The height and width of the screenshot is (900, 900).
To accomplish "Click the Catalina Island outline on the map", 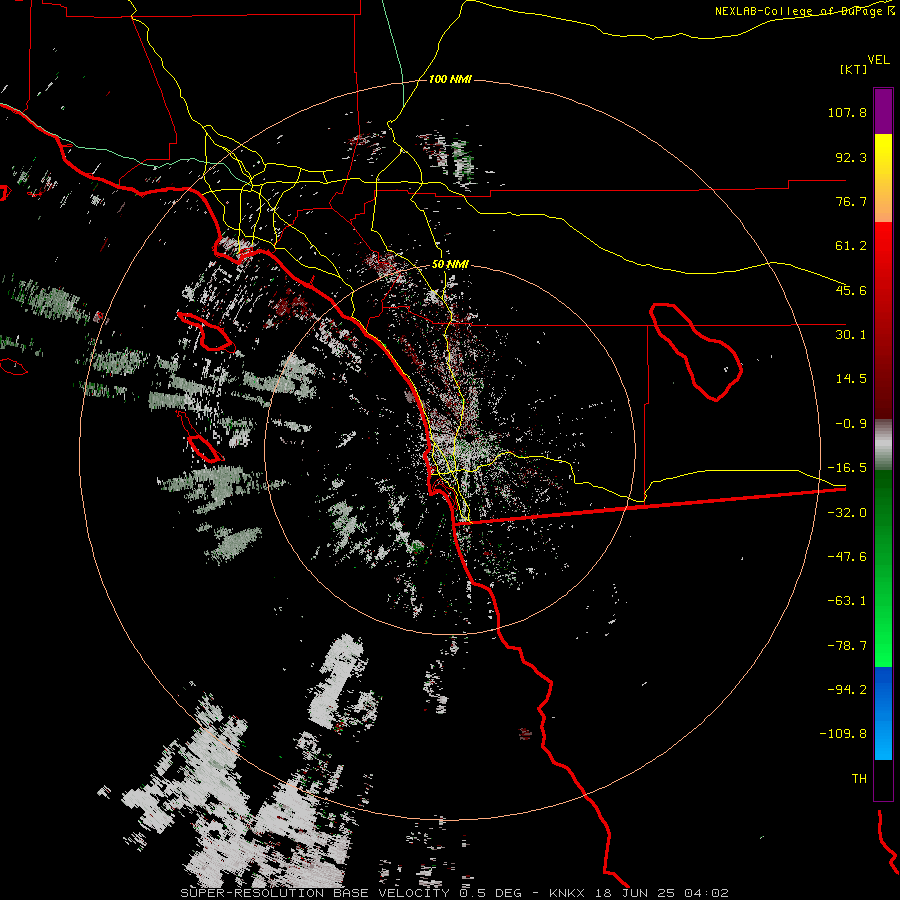I will (206, 332).
